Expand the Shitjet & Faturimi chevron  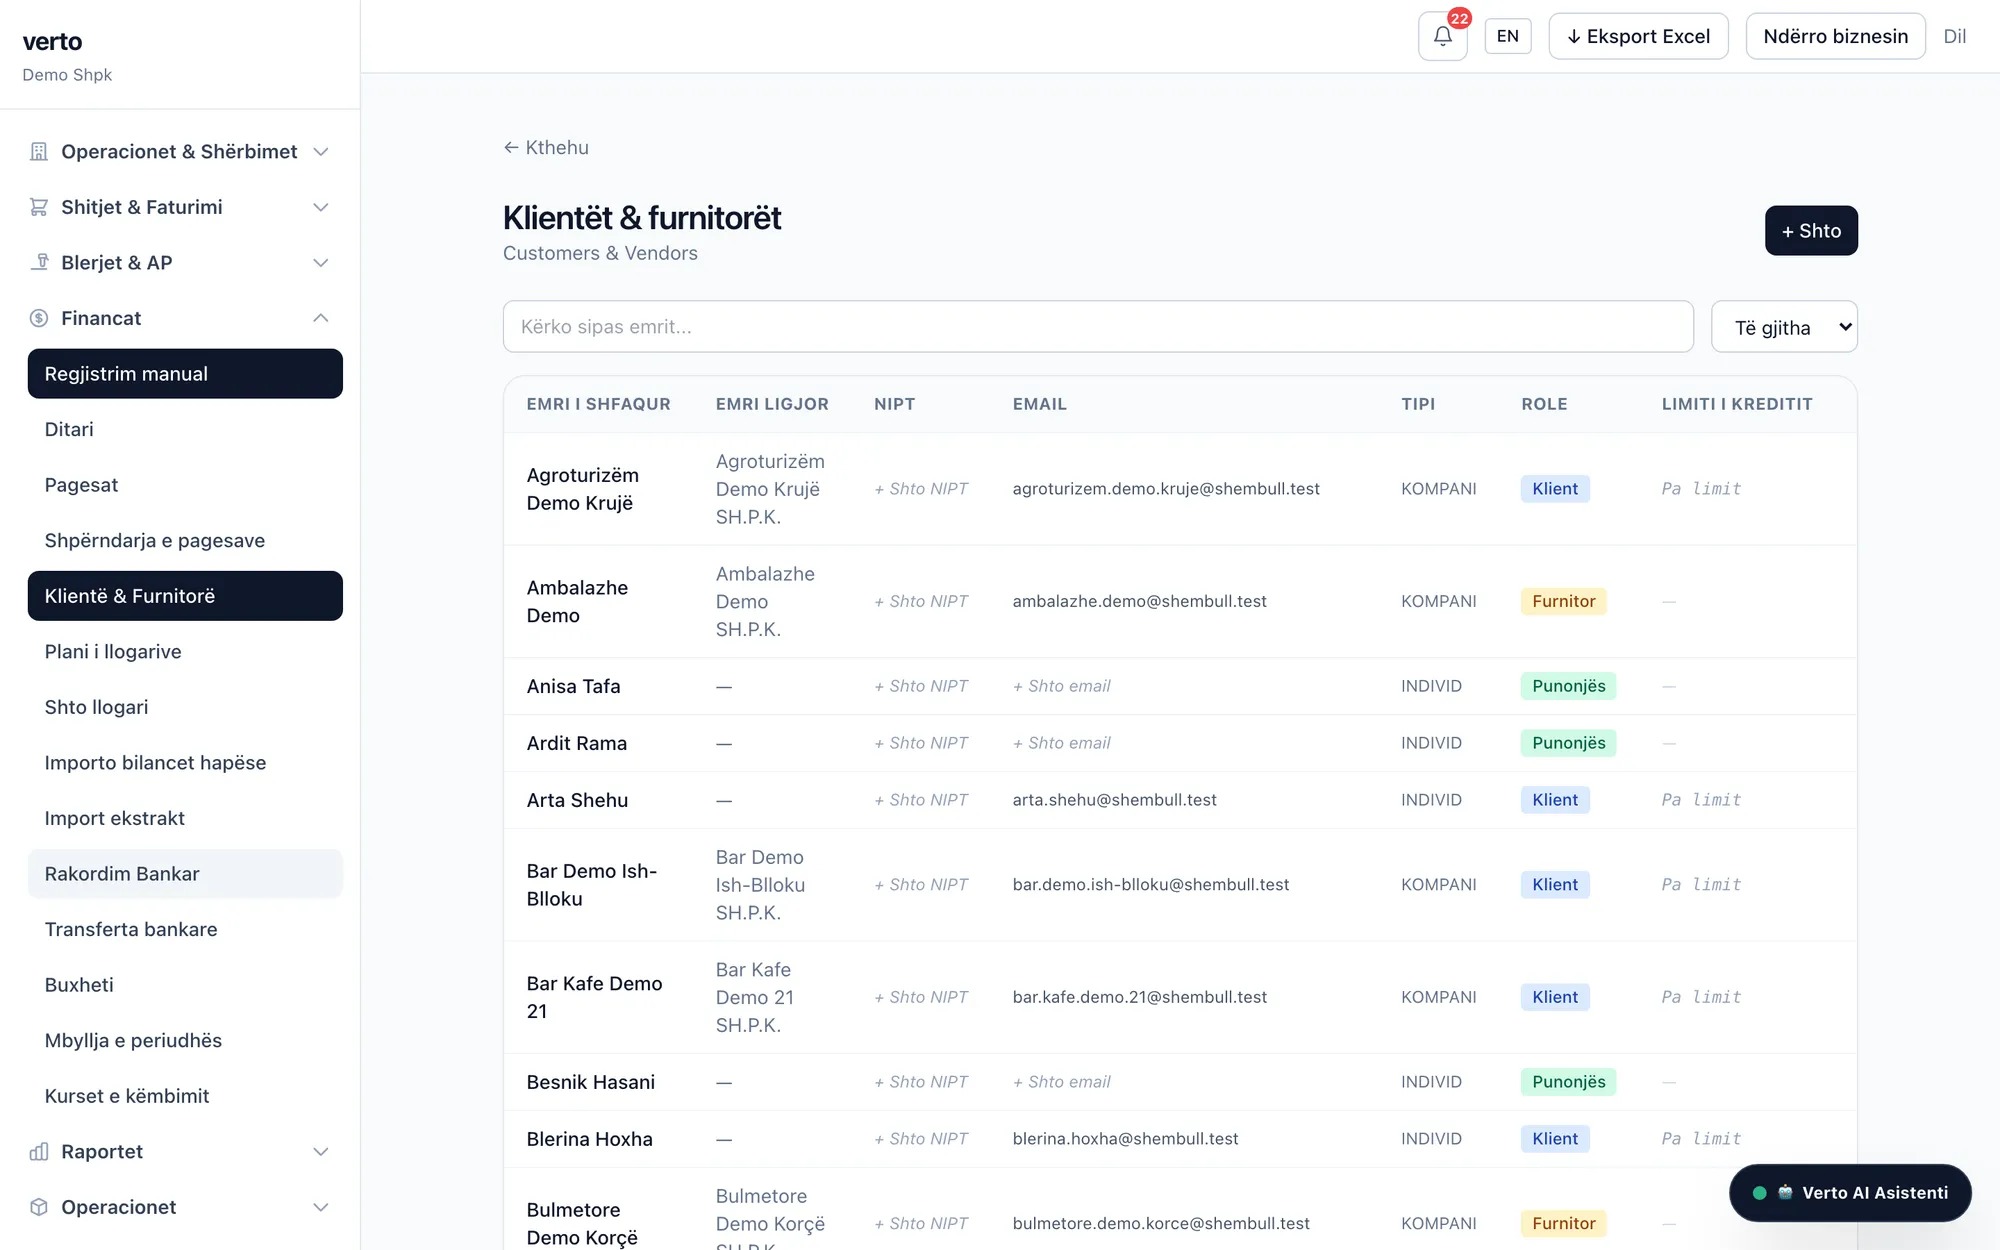point(321,207)
